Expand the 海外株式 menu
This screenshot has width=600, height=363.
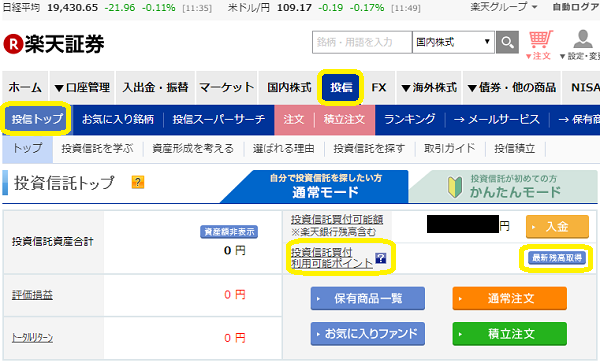tap(429, 88)
